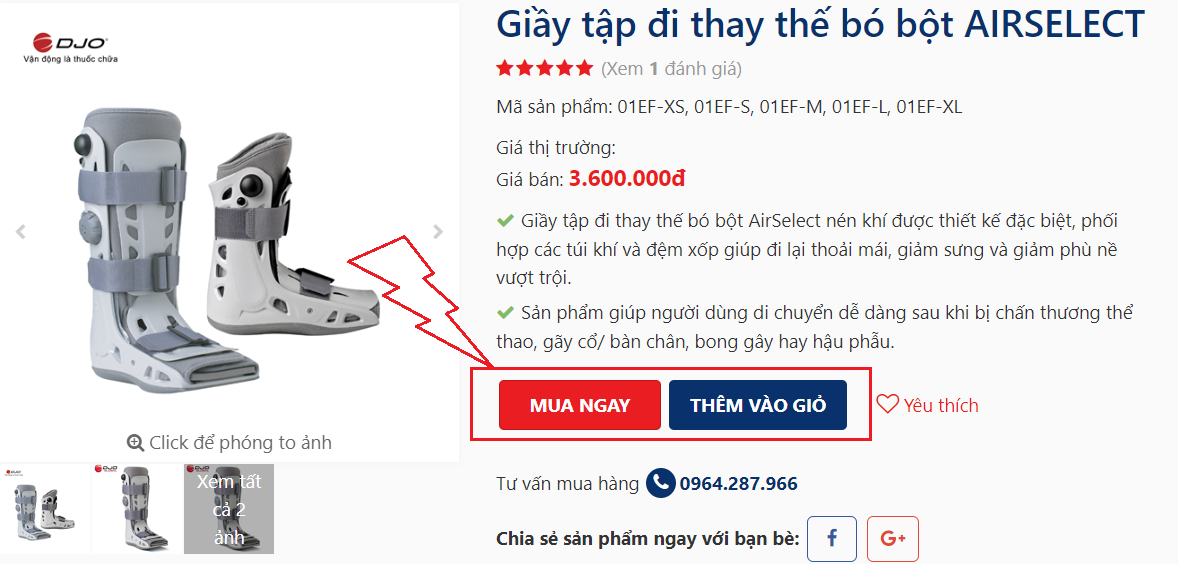Show next image with right arrow
The width and height of the screenshot is (1178, 564).
(x=438, y=232)
